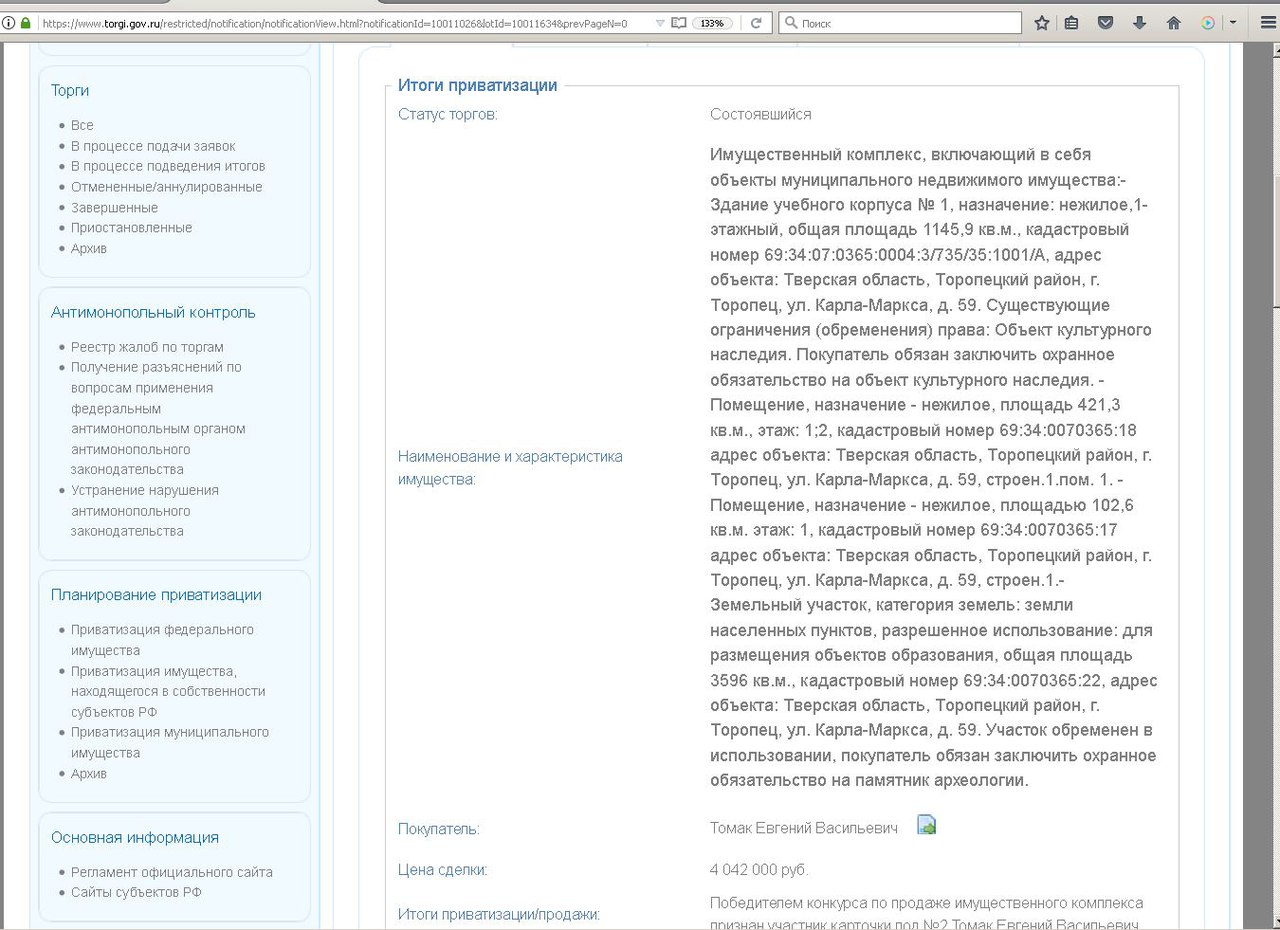Click the price value '4 042 000 руб.'

pos(759,870)
